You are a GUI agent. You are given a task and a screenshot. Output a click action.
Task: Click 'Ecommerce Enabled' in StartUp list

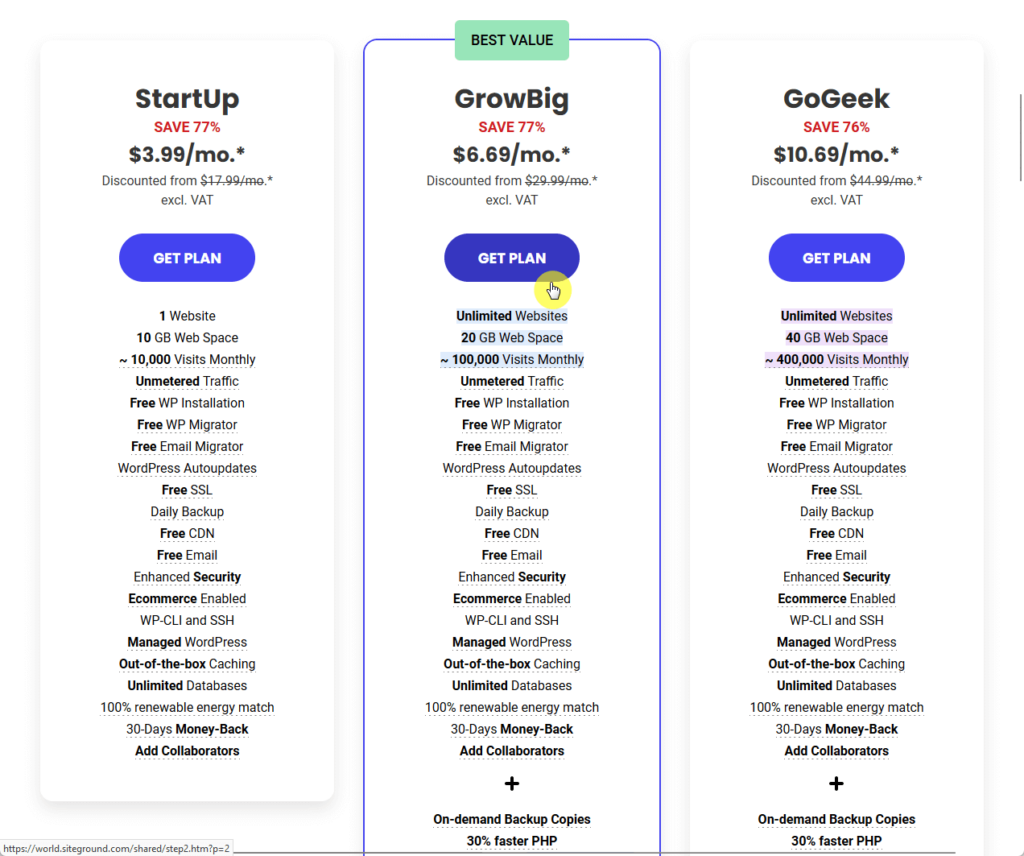pos(187,599)
